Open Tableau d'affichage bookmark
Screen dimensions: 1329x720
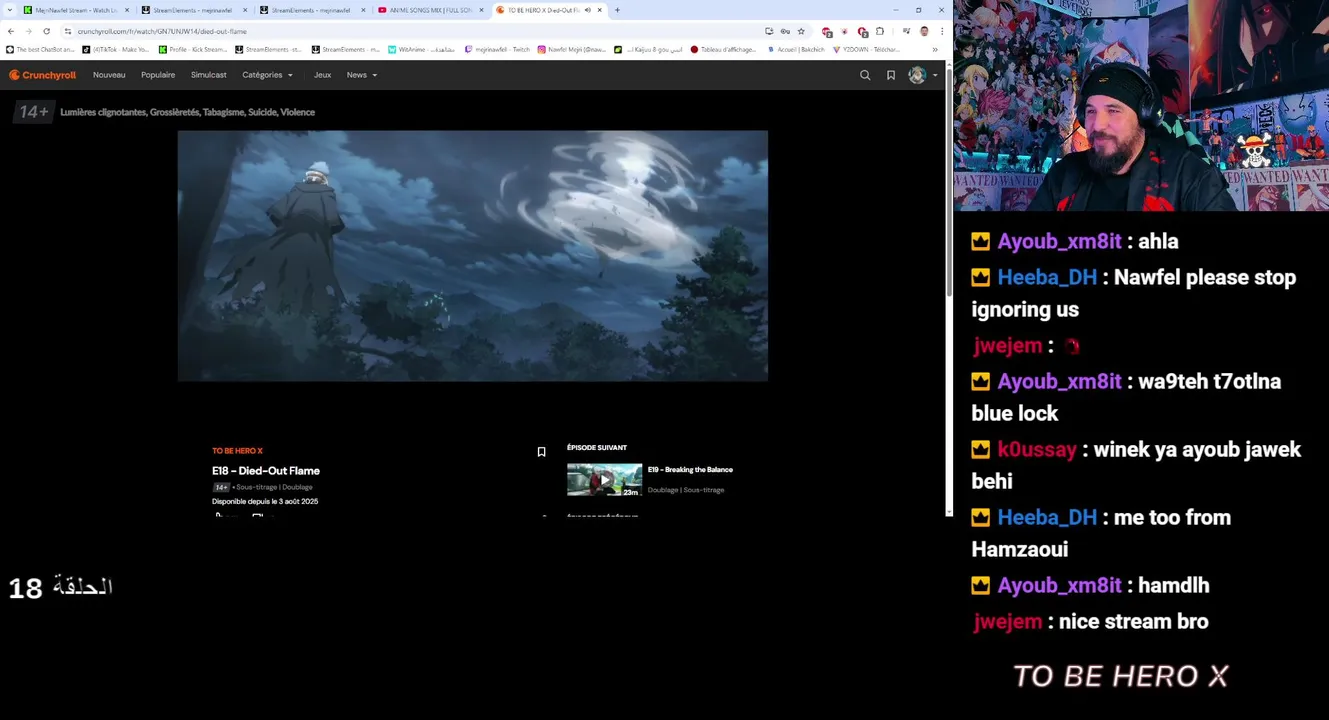724,49
